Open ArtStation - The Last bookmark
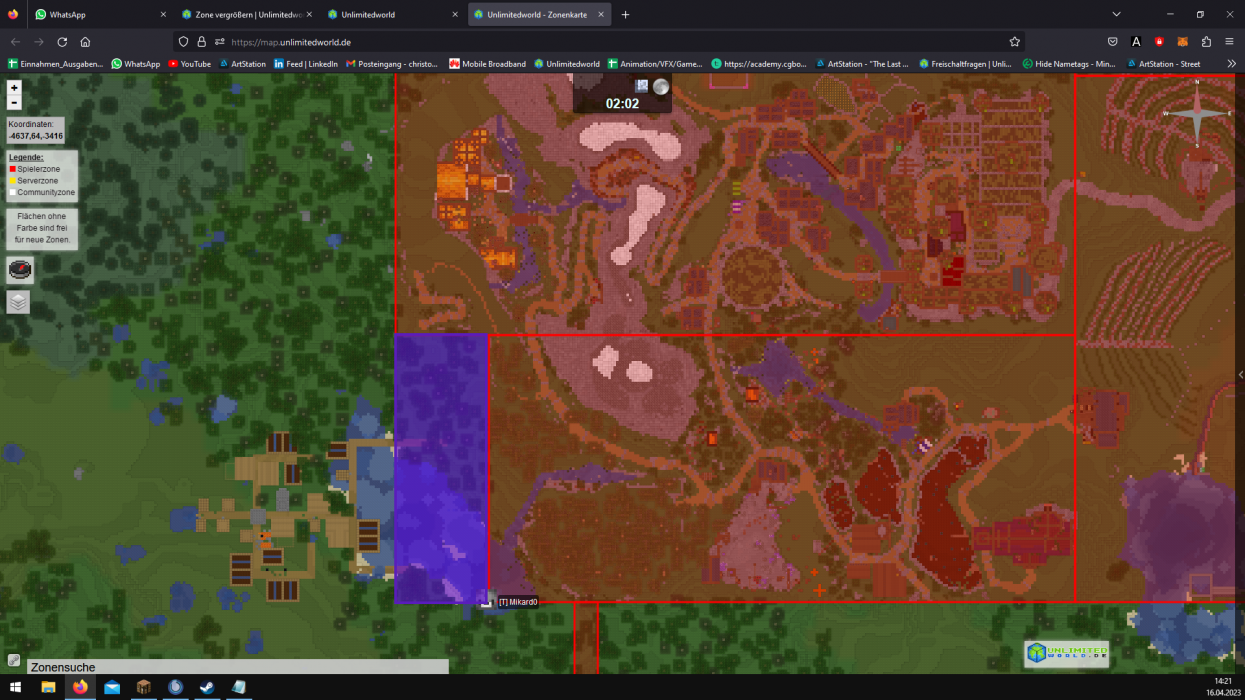 (x=862, y=64)
